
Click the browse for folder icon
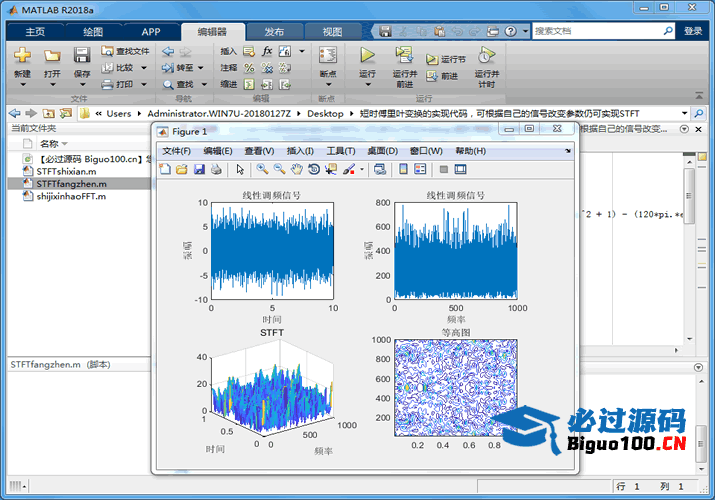tap(66, 113)
